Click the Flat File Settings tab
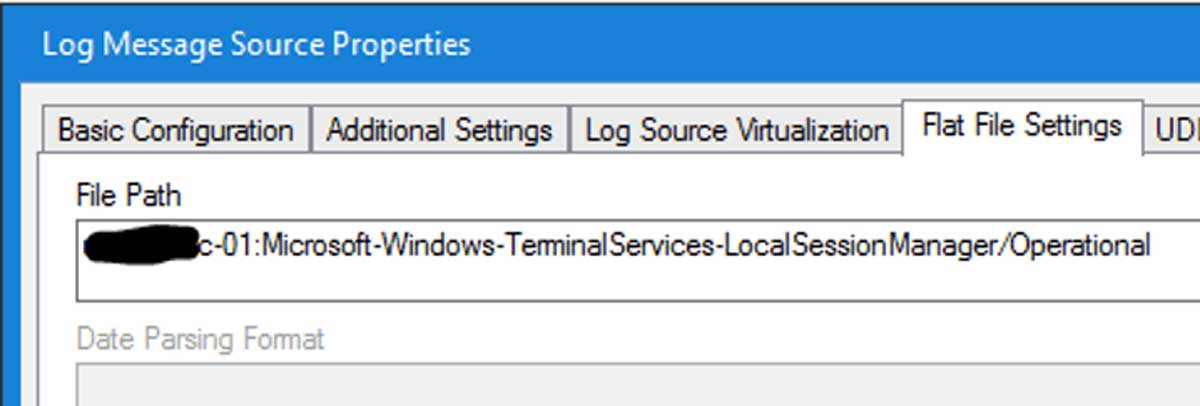 (1021, 127)
